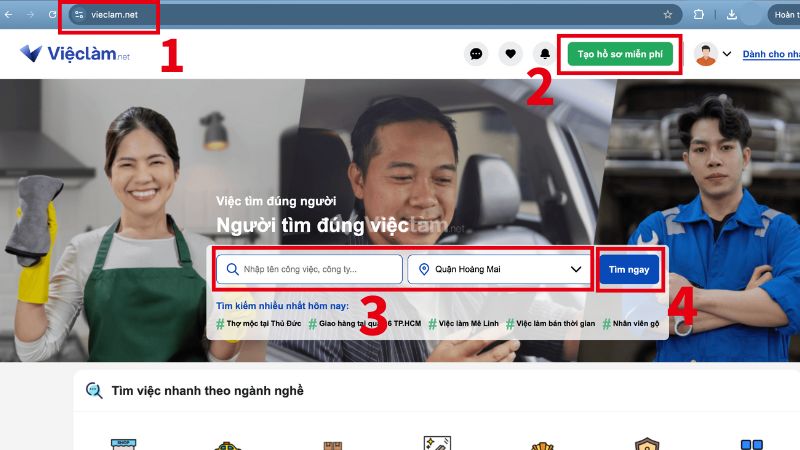Viewport: 800px width, 450px height.
Task: Open the notifications bell icon
Action: [x=545, y=54]
